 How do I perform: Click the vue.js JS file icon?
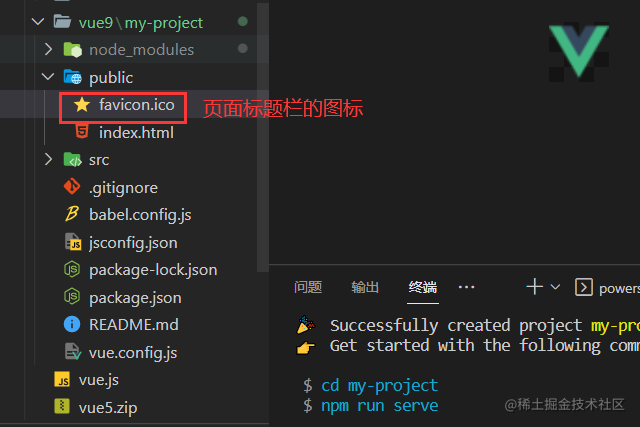click(x=62, y=380)
